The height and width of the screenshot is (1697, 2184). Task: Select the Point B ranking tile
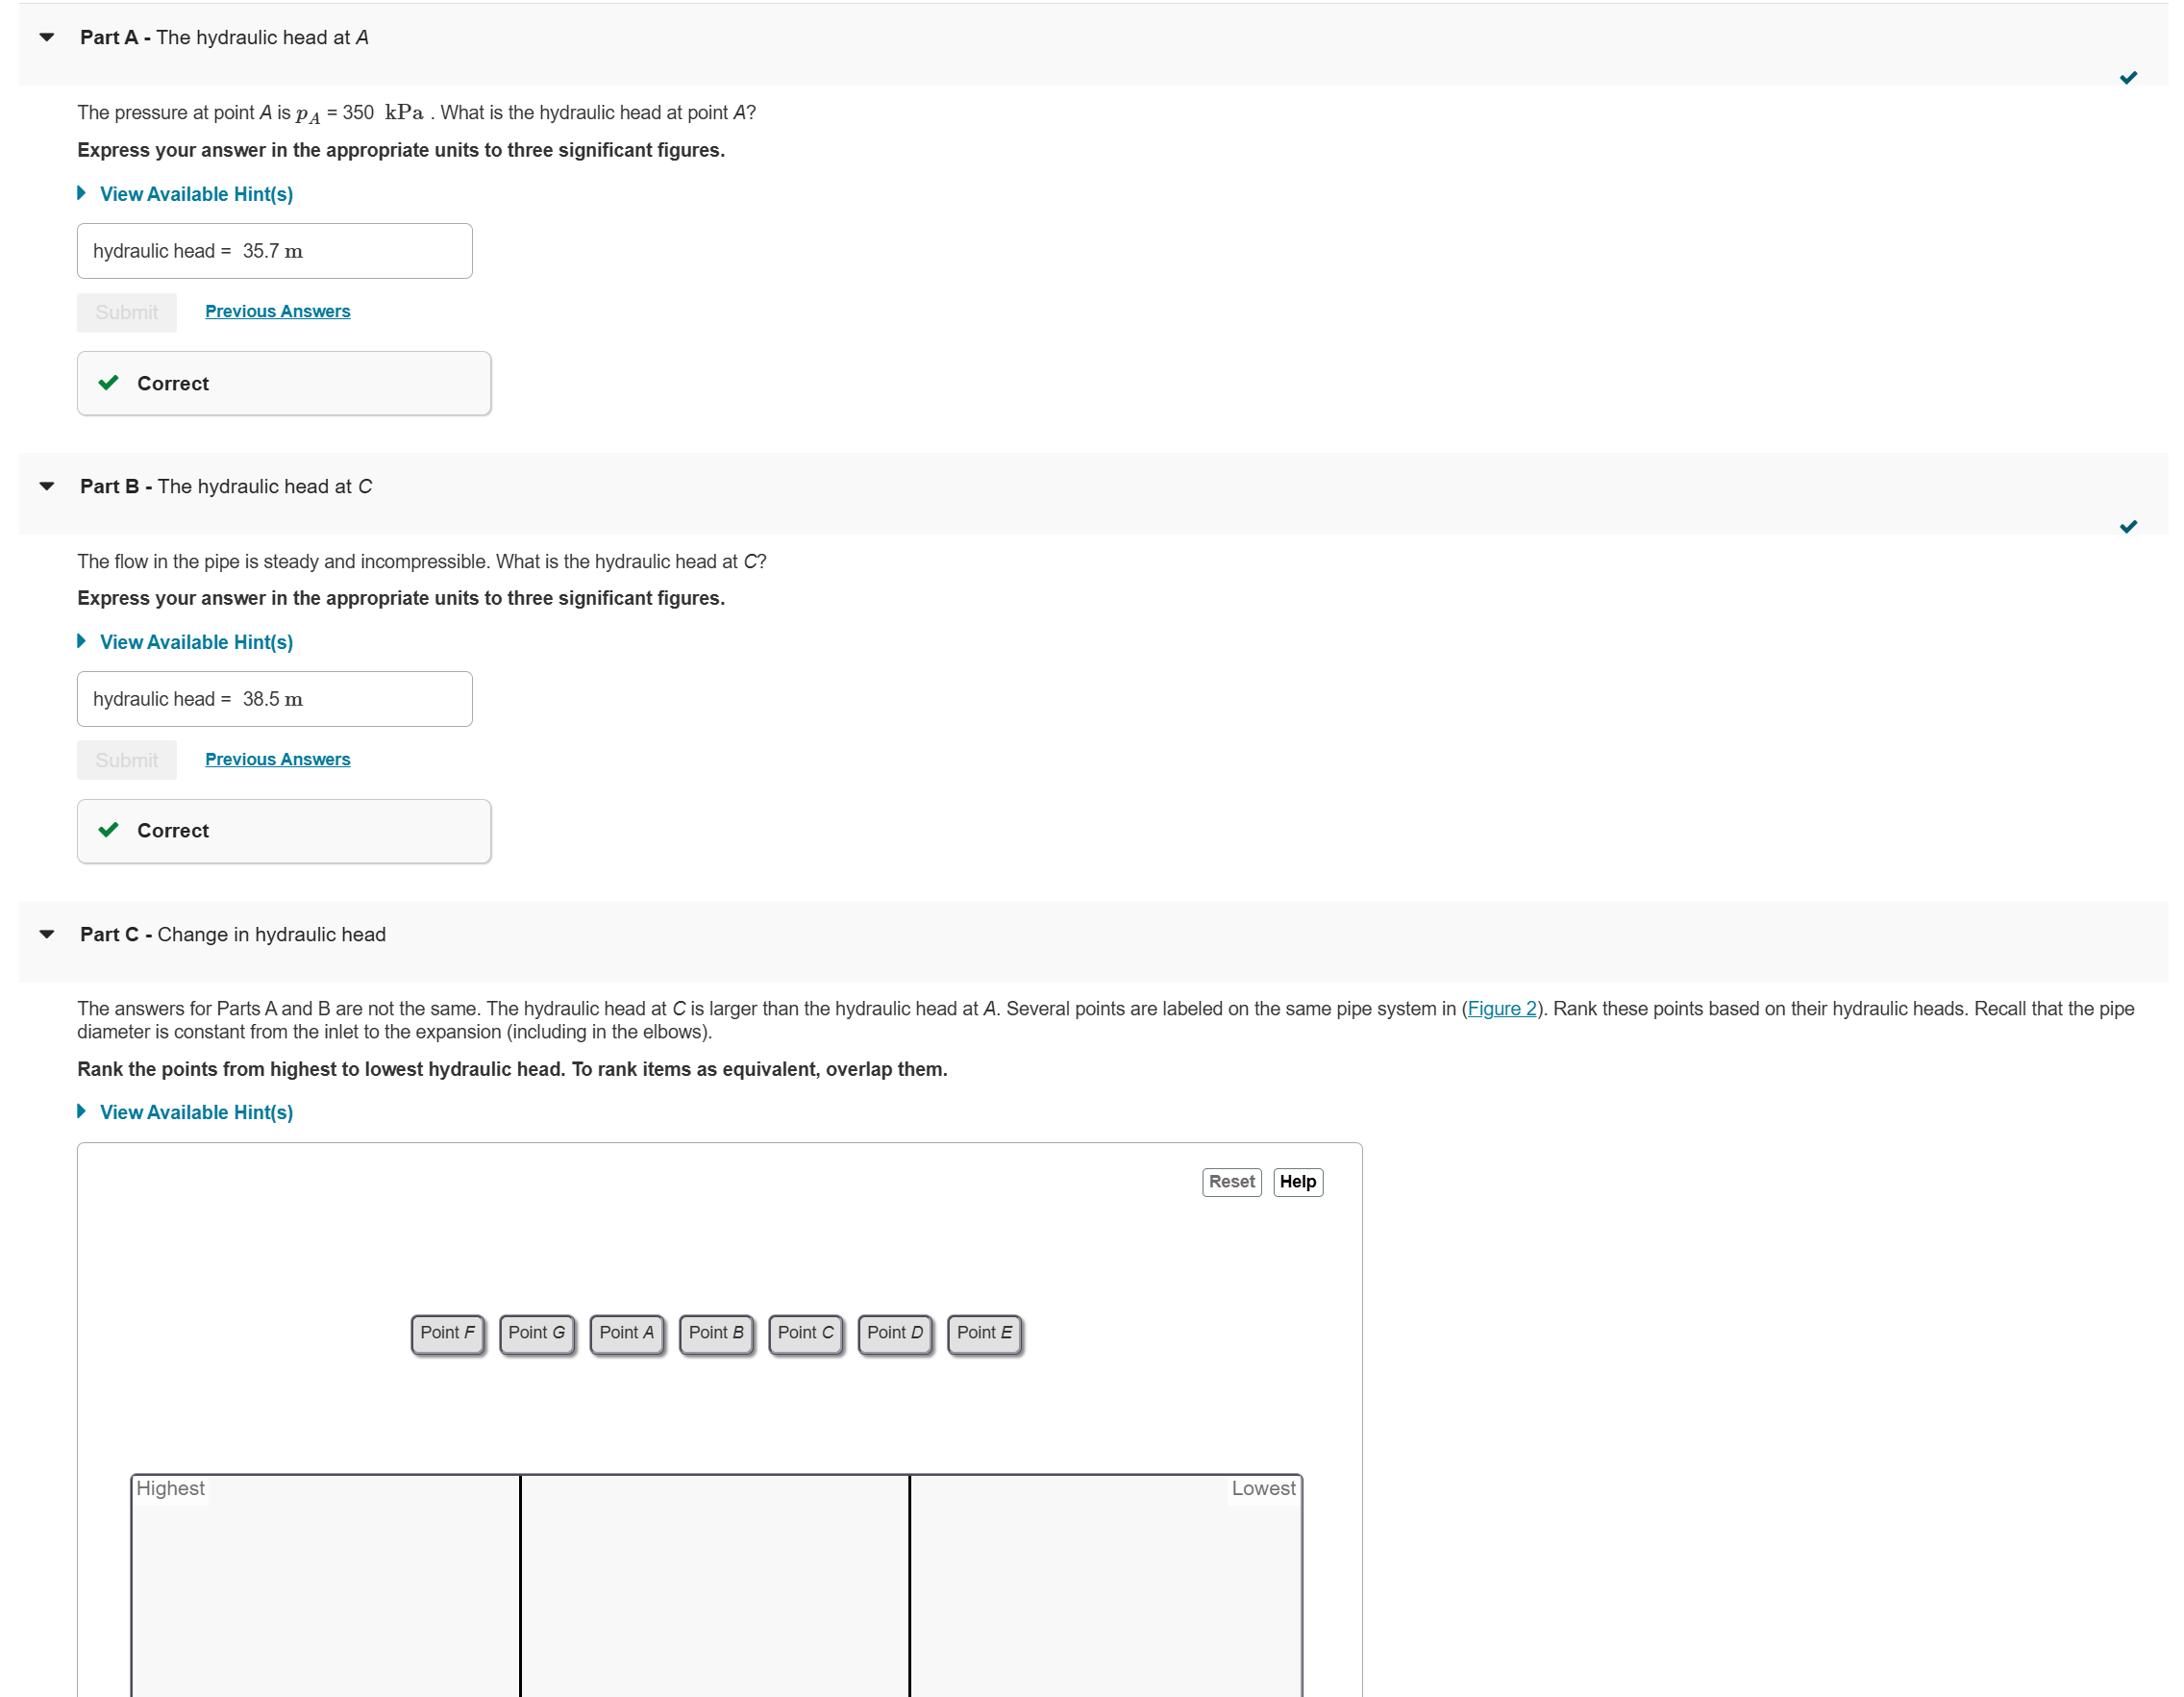(x=716, y=1333)
